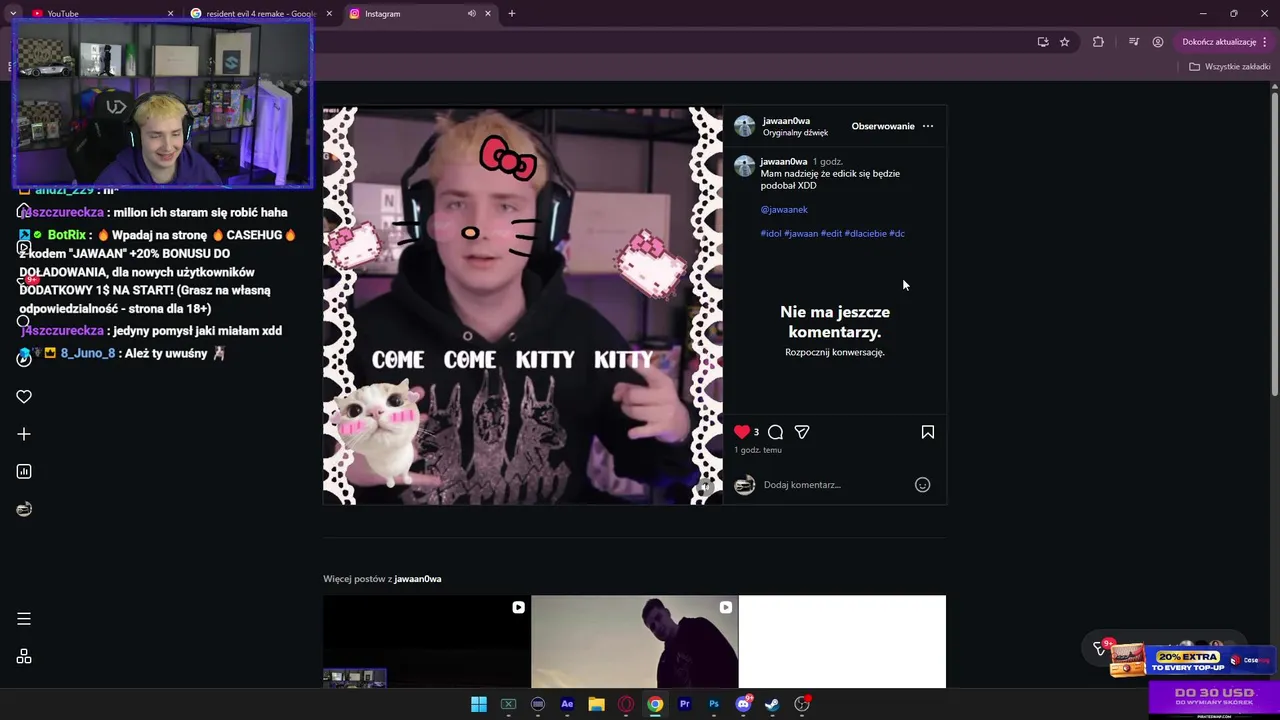The image size is (1280, 720).
Task: Open the Meta apps icon in sidebar
Action: [24, 657]
